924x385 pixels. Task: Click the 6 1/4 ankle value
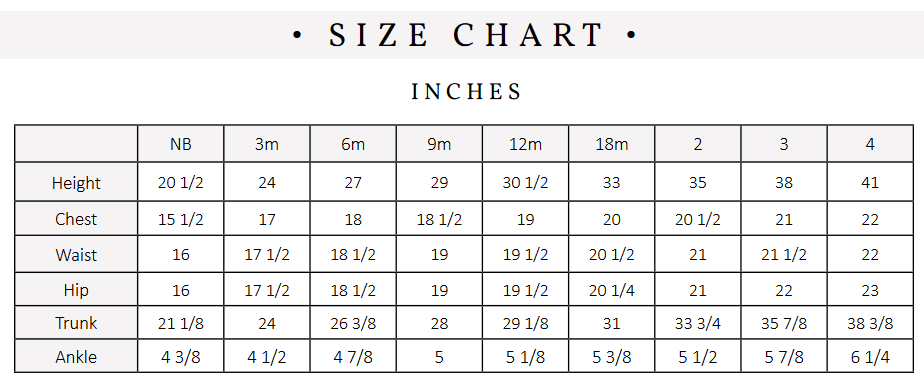point(870,357)
